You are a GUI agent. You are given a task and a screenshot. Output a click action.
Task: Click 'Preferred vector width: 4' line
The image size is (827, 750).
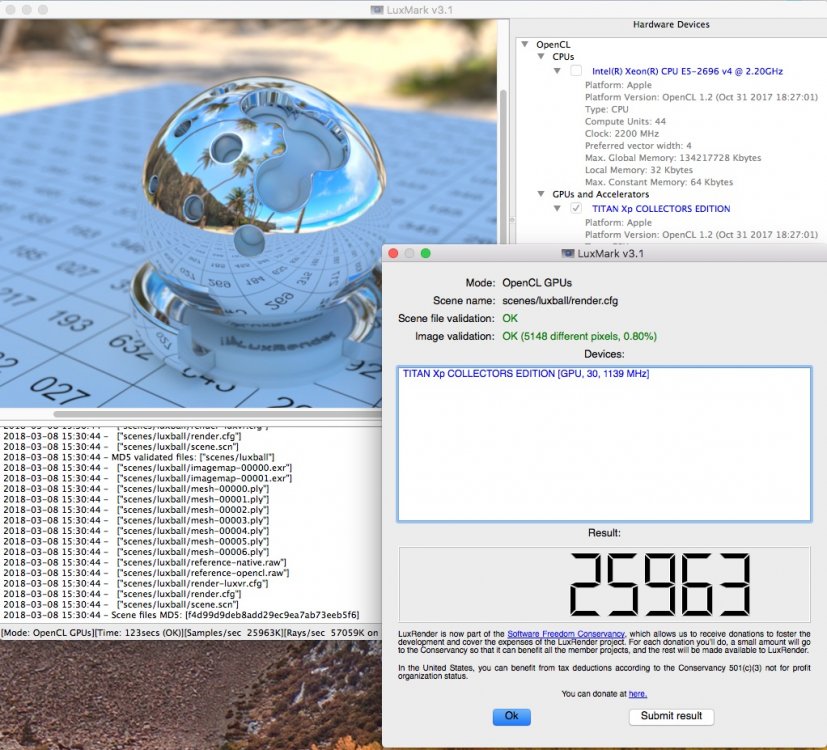coord(638,146)
